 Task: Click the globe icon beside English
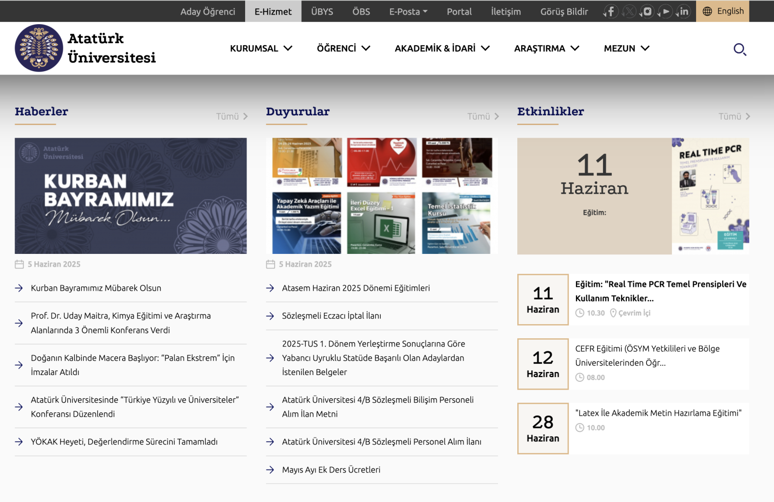coord(707,11)
